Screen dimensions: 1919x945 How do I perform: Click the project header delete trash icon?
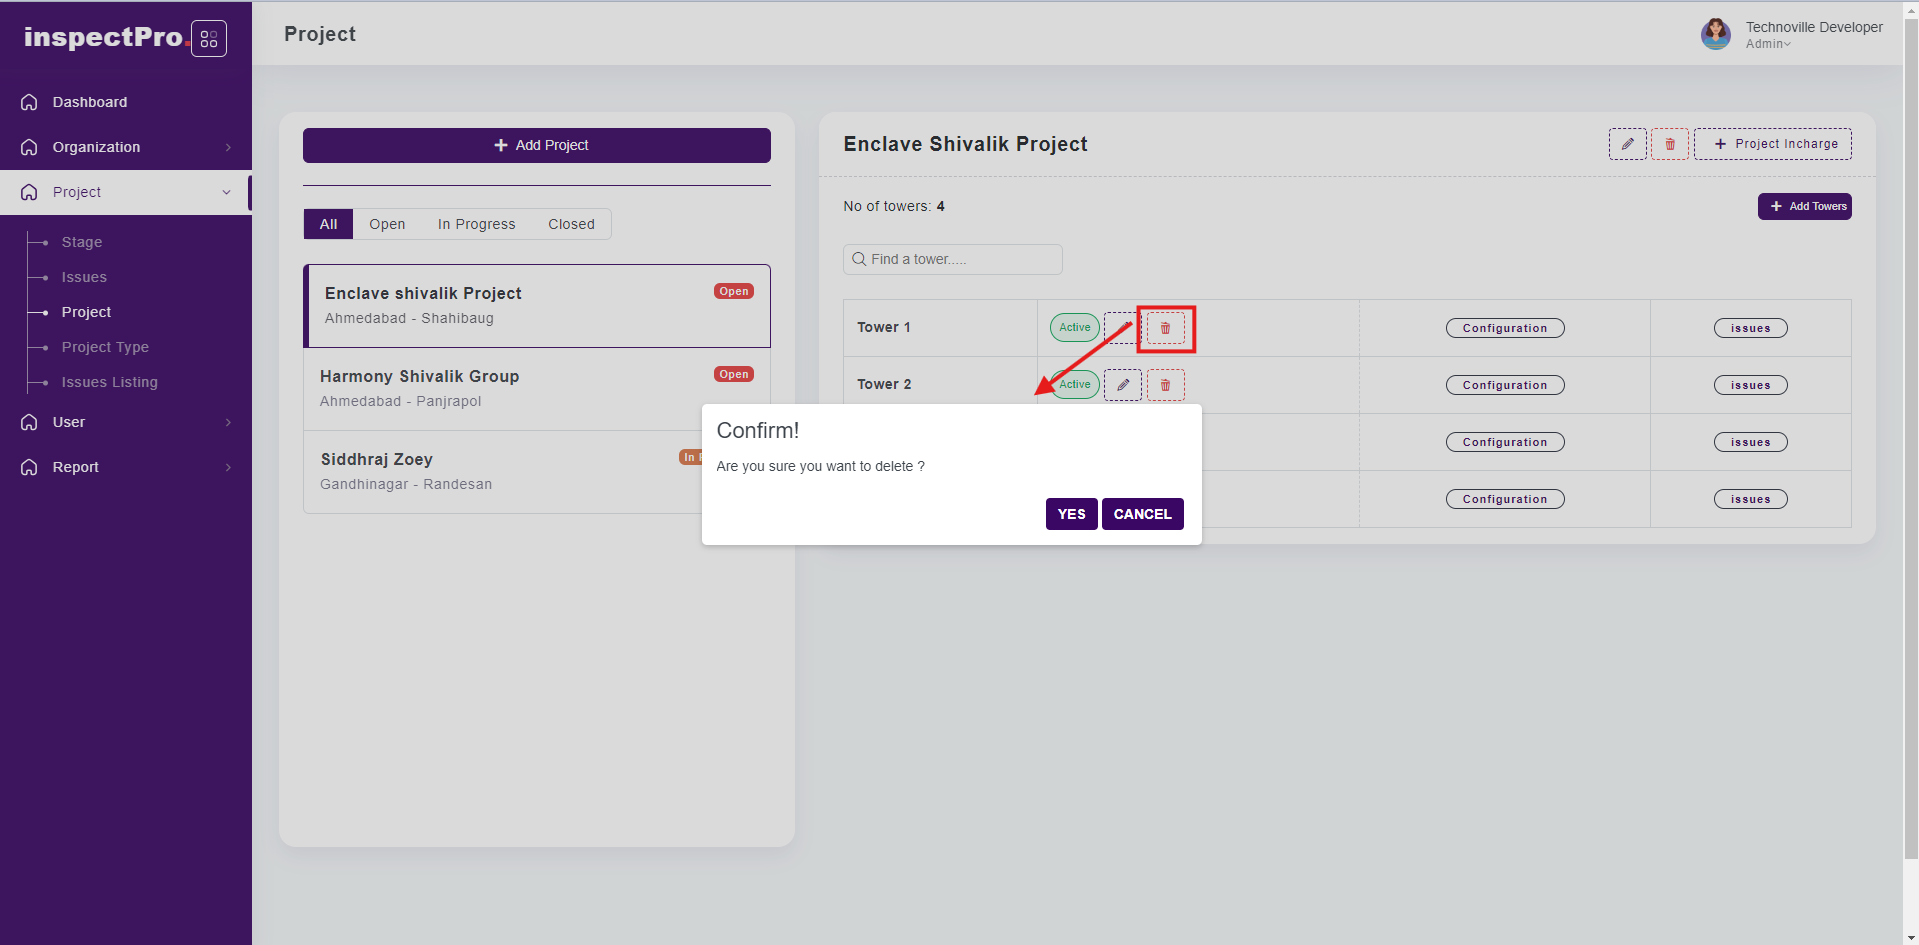(1669, 144)
